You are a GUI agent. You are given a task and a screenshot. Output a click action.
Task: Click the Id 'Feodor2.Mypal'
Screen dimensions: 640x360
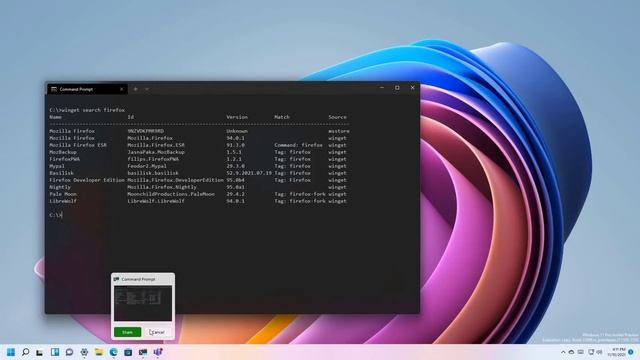click(x=147, y=166)
